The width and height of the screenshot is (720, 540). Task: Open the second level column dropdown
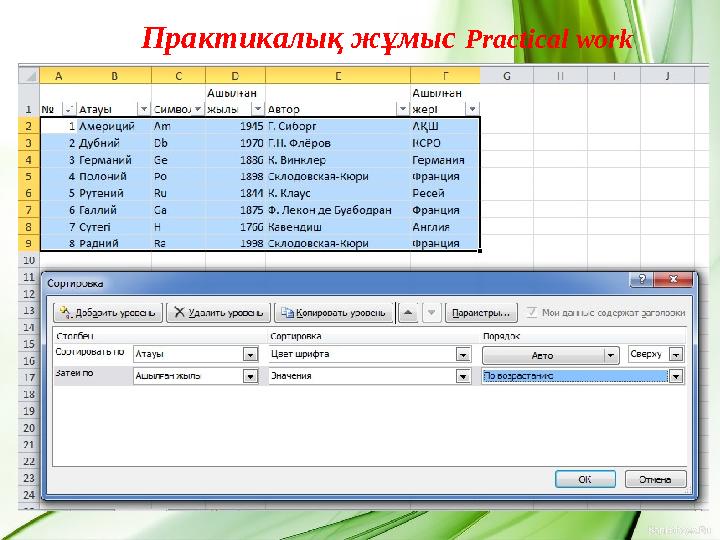[250, 377]
